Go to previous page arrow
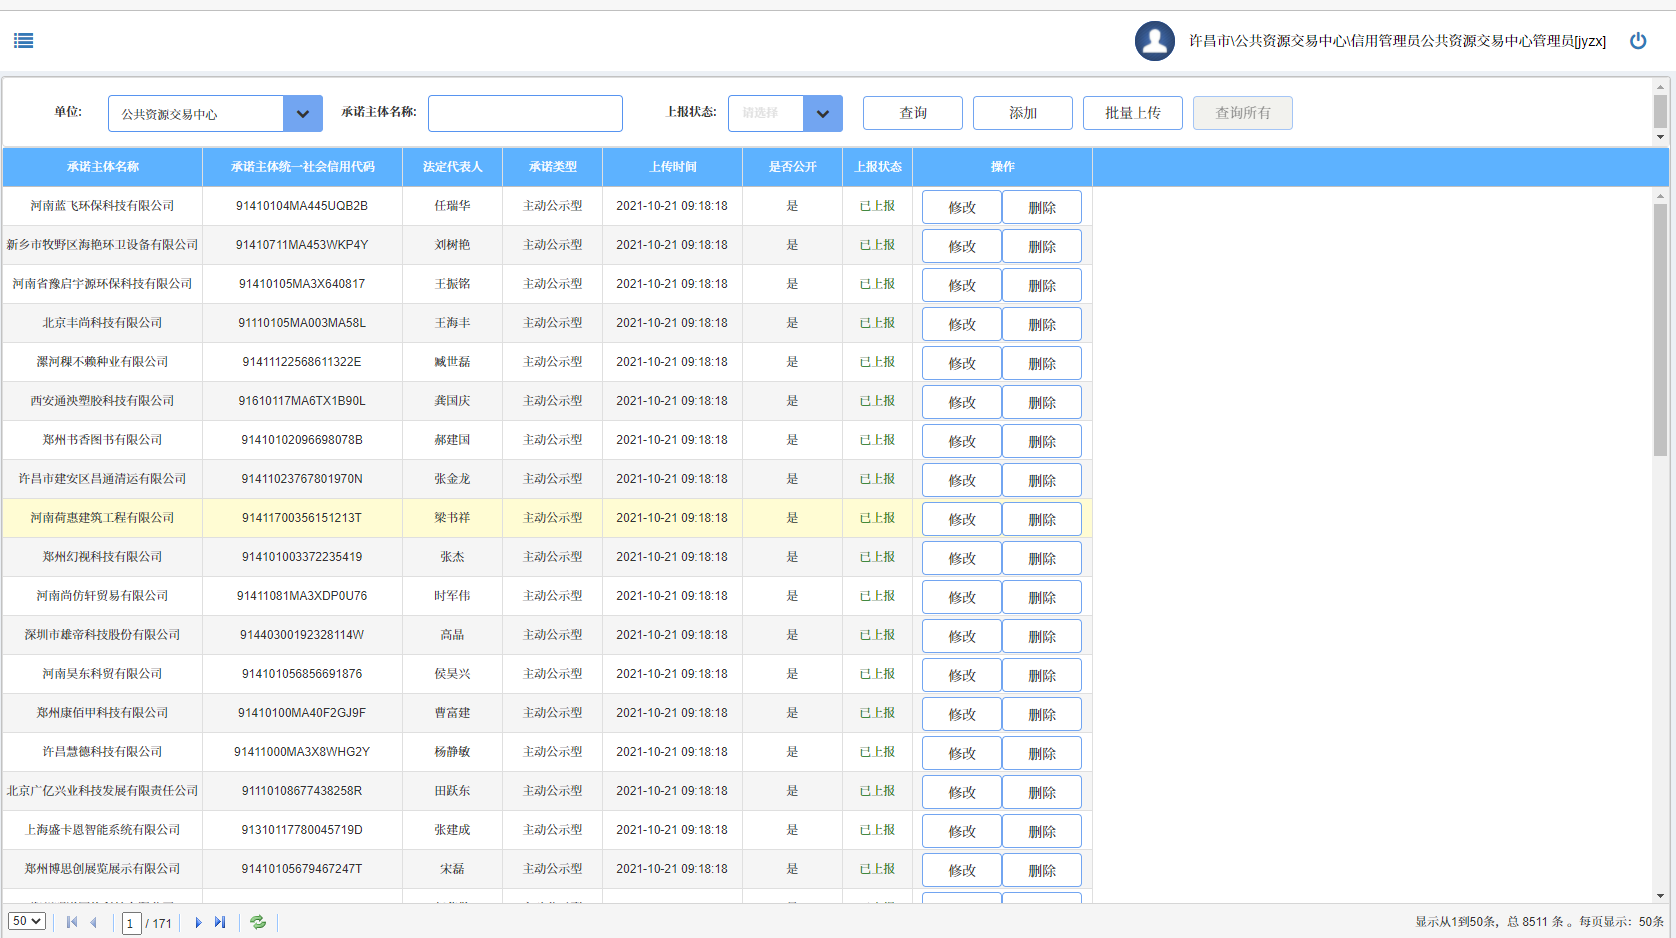Viewport: 1676px width, 938px height. click(94, 922)
